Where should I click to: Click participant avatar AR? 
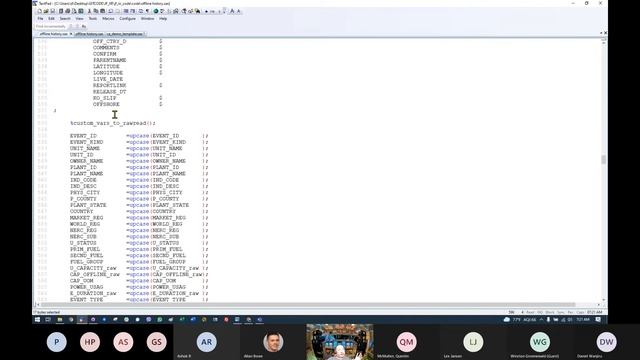[207, 342]
